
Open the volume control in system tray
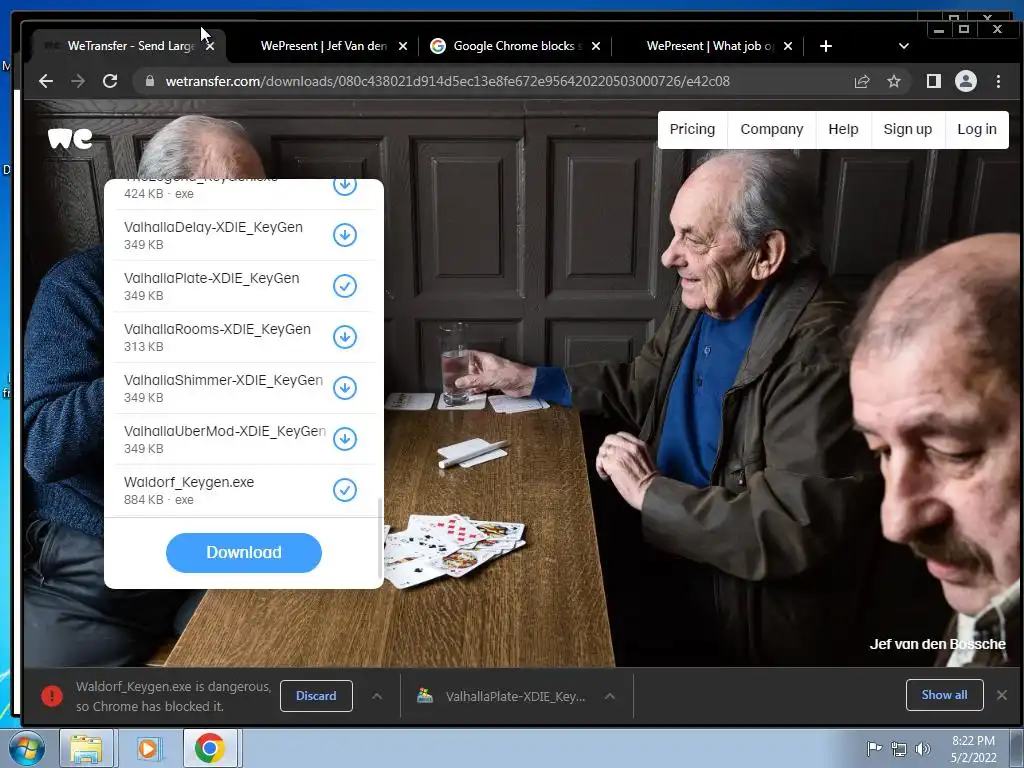922,749
